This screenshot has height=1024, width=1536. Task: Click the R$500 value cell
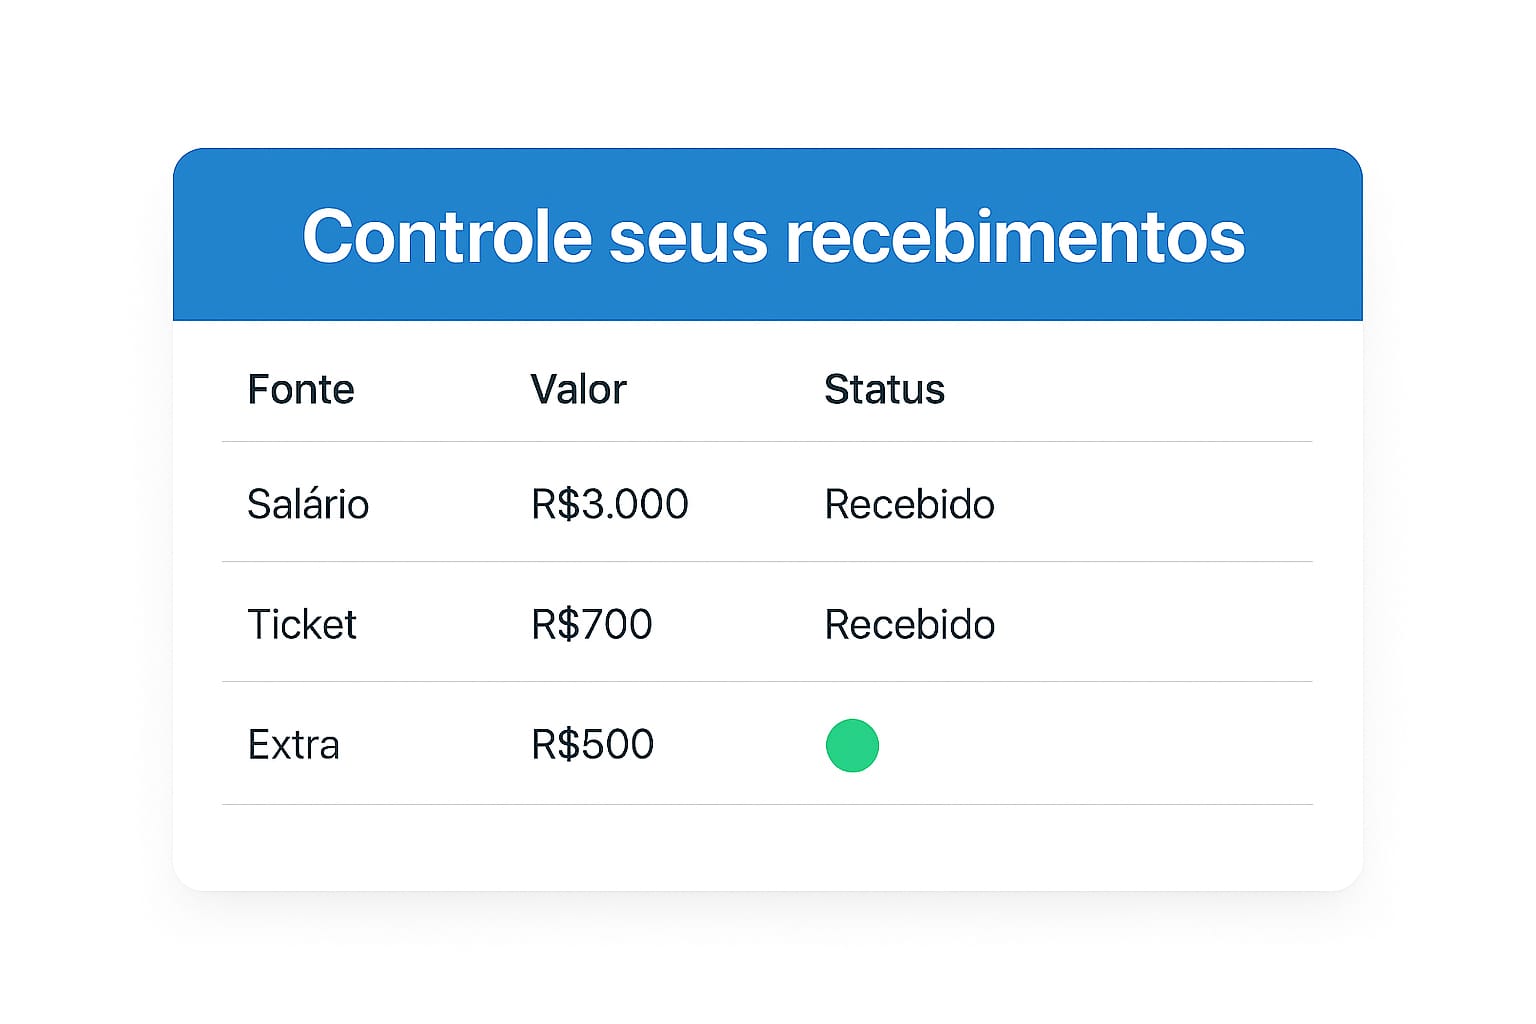tap(593, 745)
